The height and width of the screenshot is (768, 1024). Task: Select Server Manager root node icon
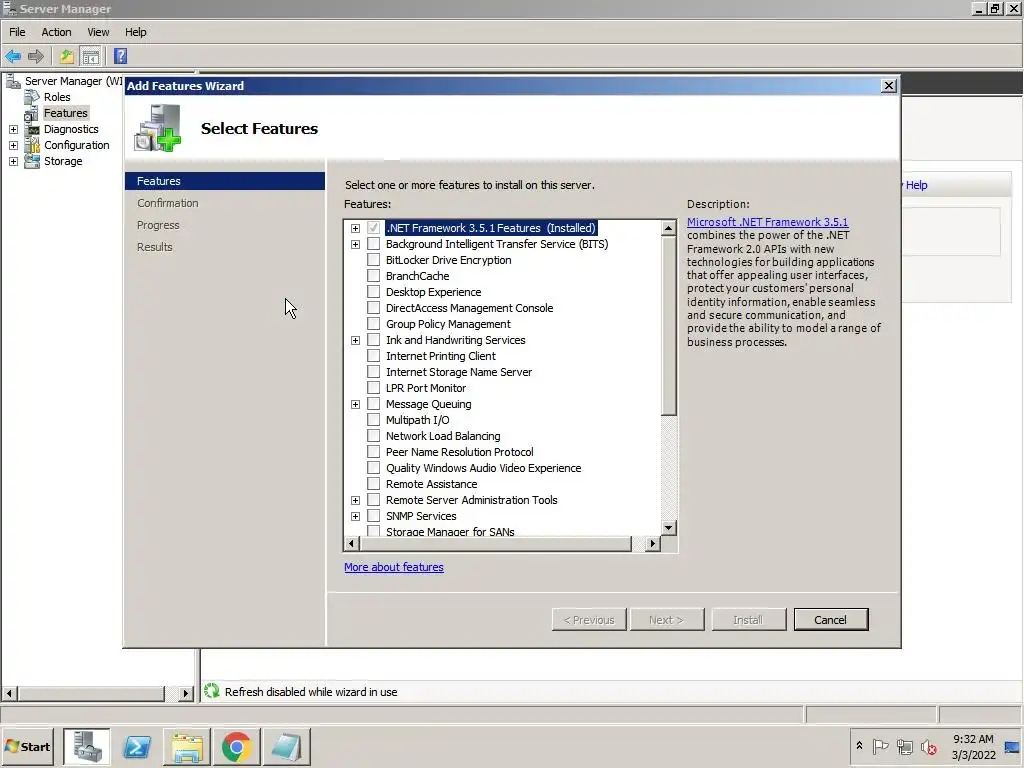tap(13, 81)
